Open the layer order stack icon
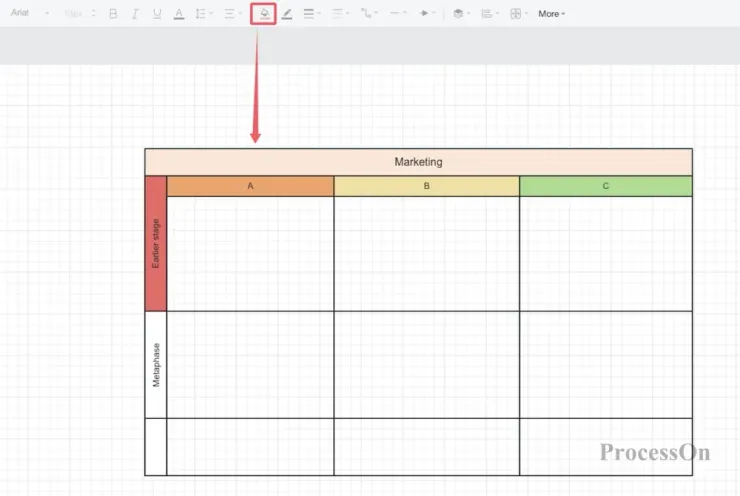Image resolution: width=740 pixels, height=496 pixels. point(461,14)
